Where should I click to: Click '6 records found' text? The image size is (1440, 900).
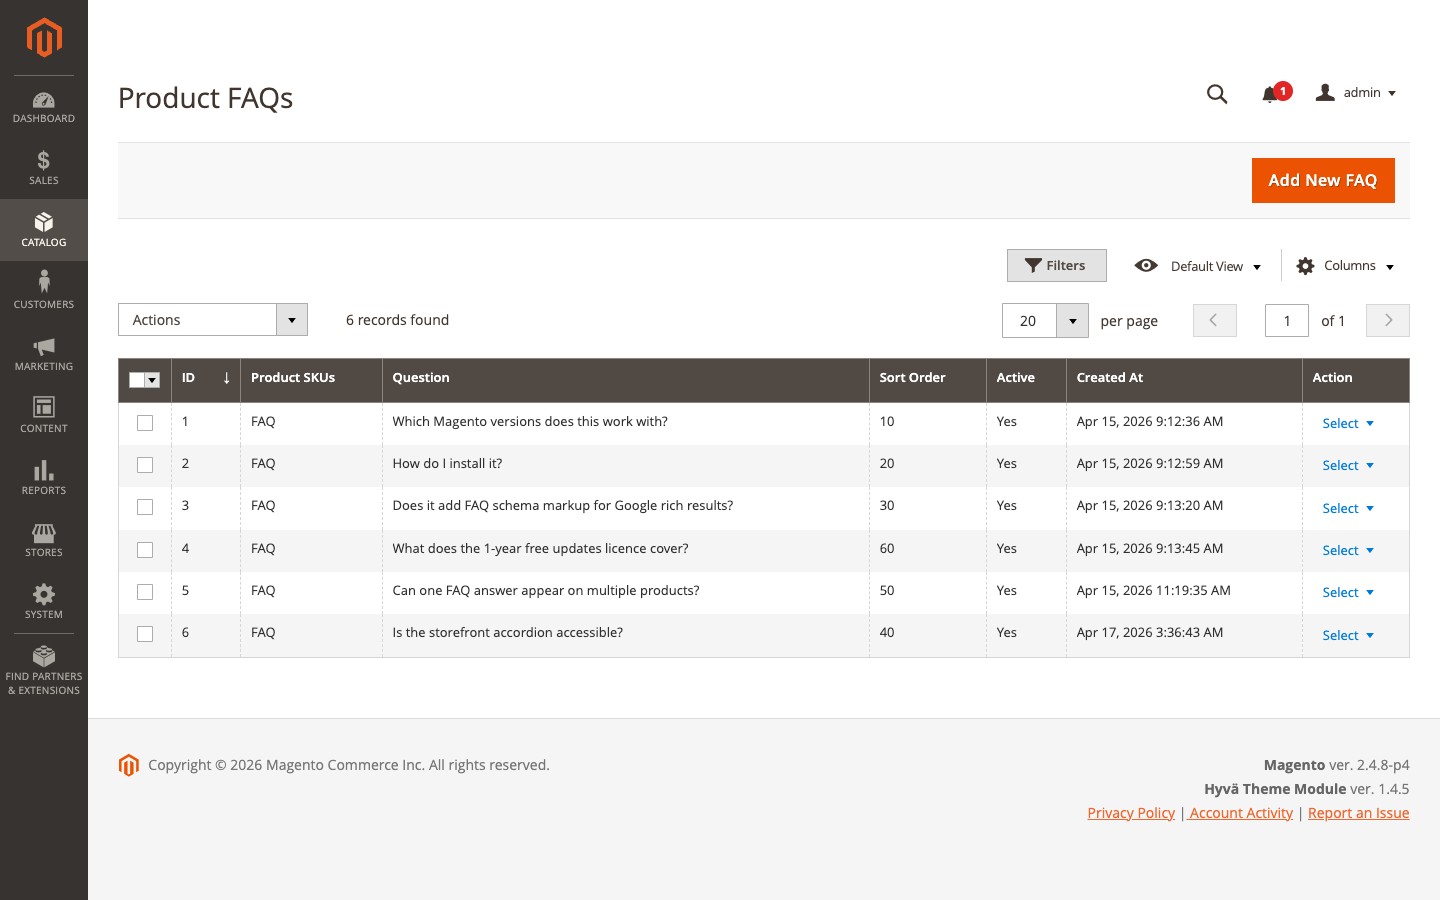[x=397, y=320]
